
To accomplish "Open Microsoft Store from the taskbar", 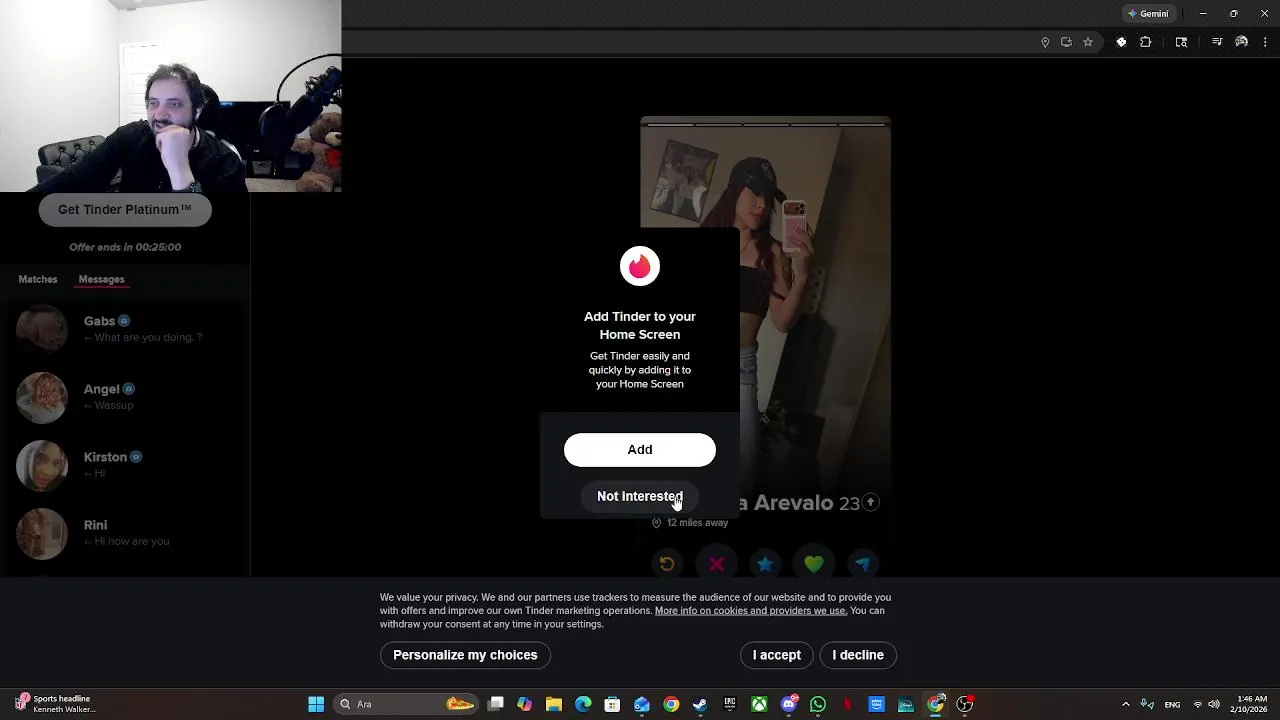I will click(612, 704).
